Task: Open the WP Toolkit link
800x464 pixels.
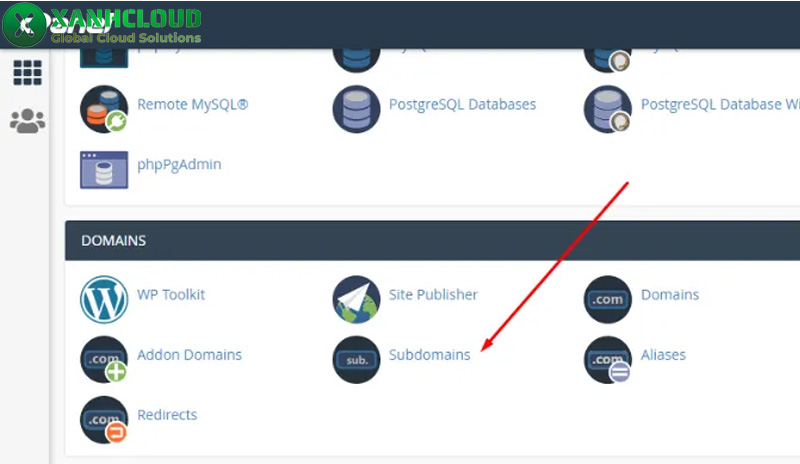Action: tap(171, 295)
